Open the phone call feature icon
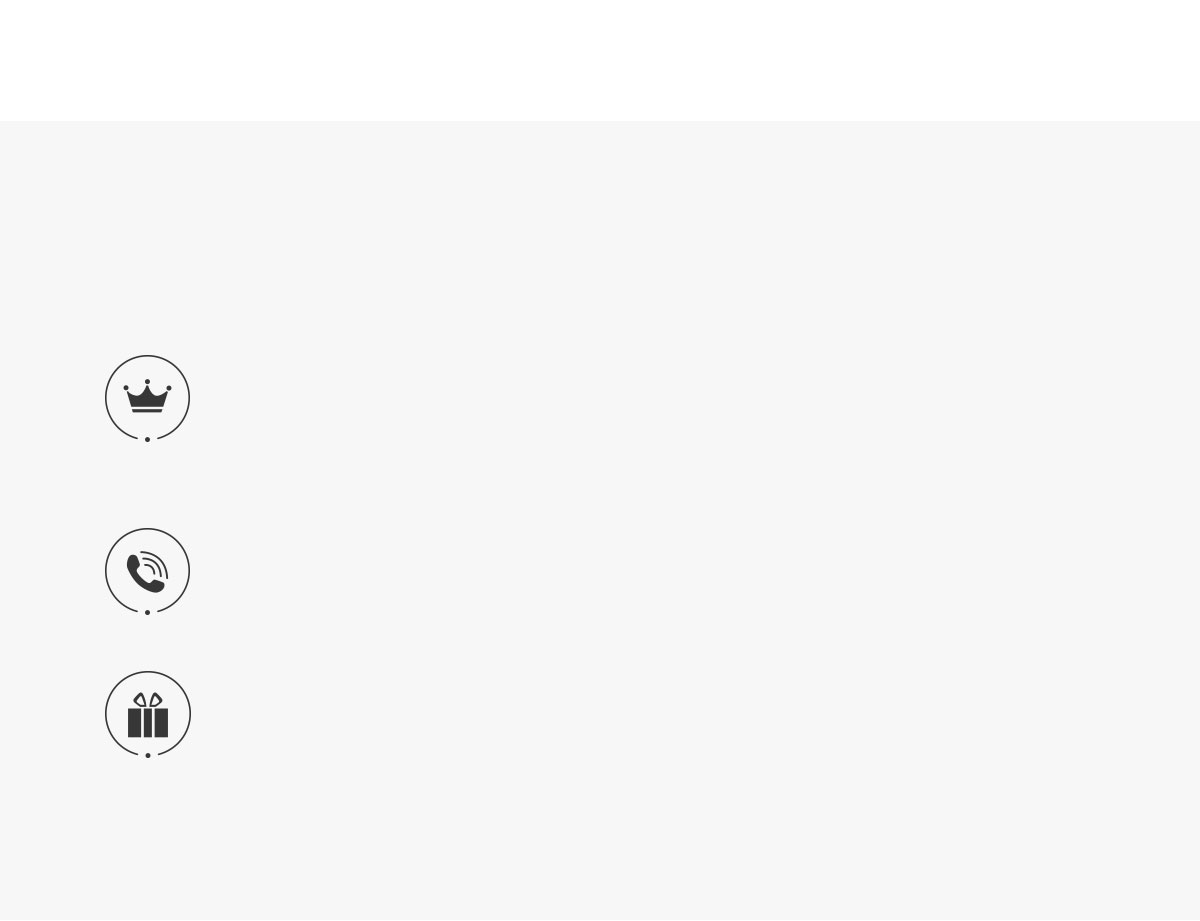The image size is (1200, 921). point(147,571)
